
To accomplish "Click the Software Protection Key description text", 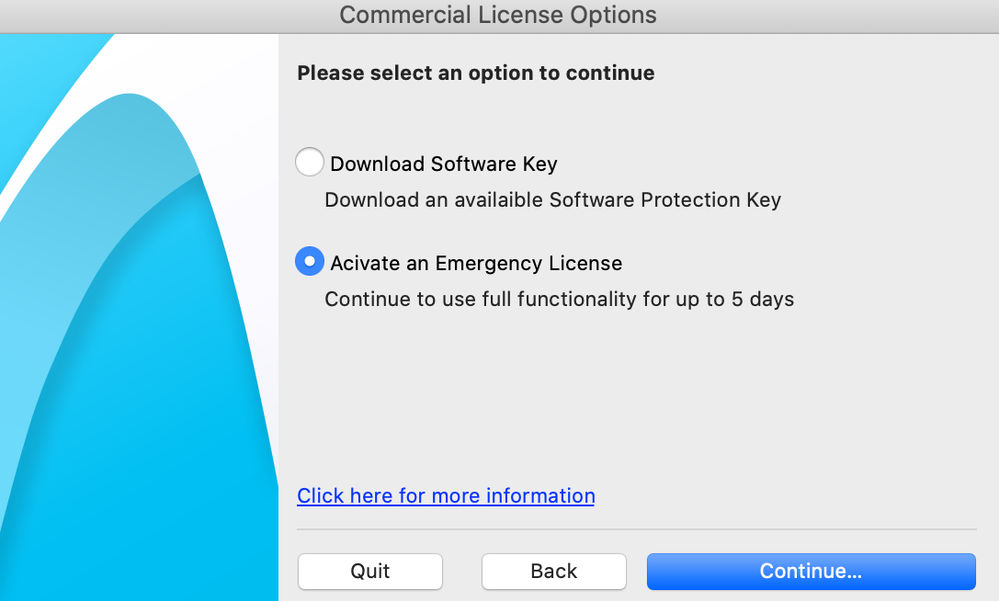I will pyautogui.click(x=552, y=200).
